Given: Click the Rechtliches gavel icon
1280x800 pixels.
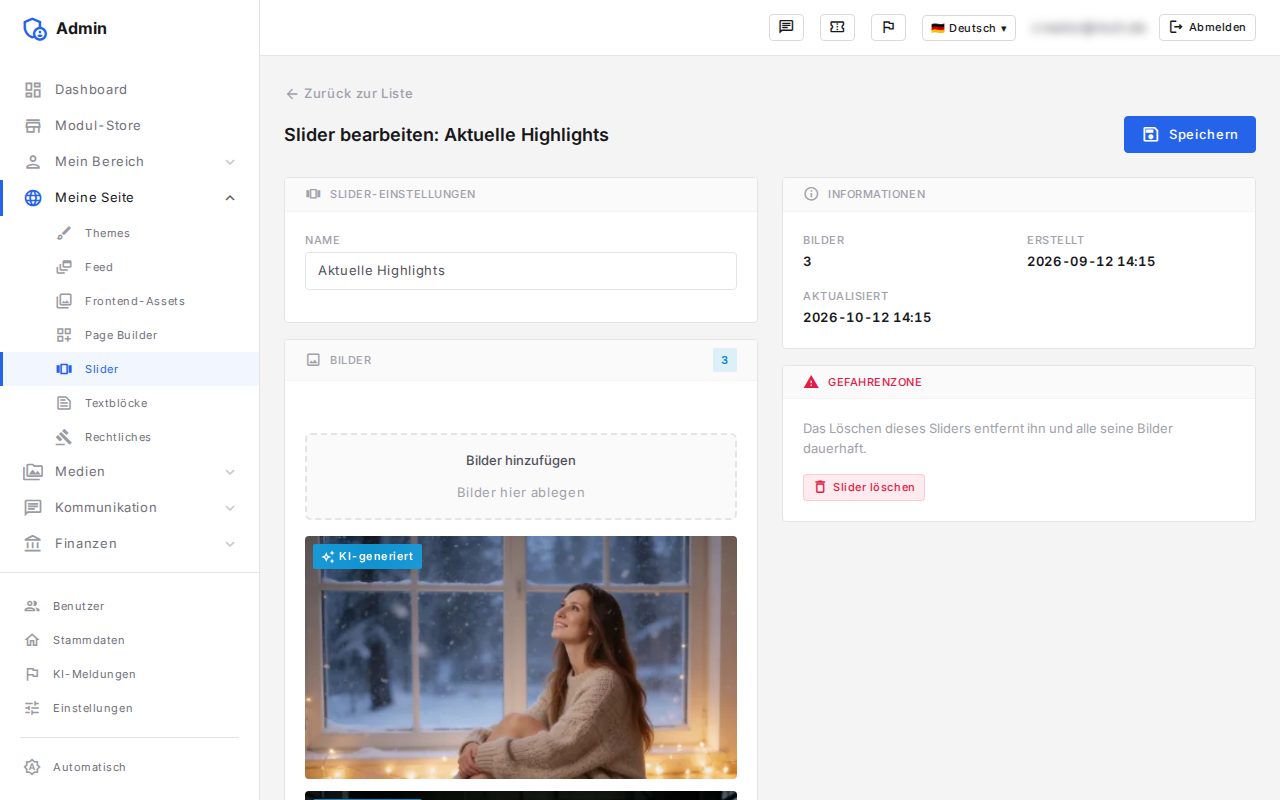Looking at the screenshot, I should click(64, 437).
